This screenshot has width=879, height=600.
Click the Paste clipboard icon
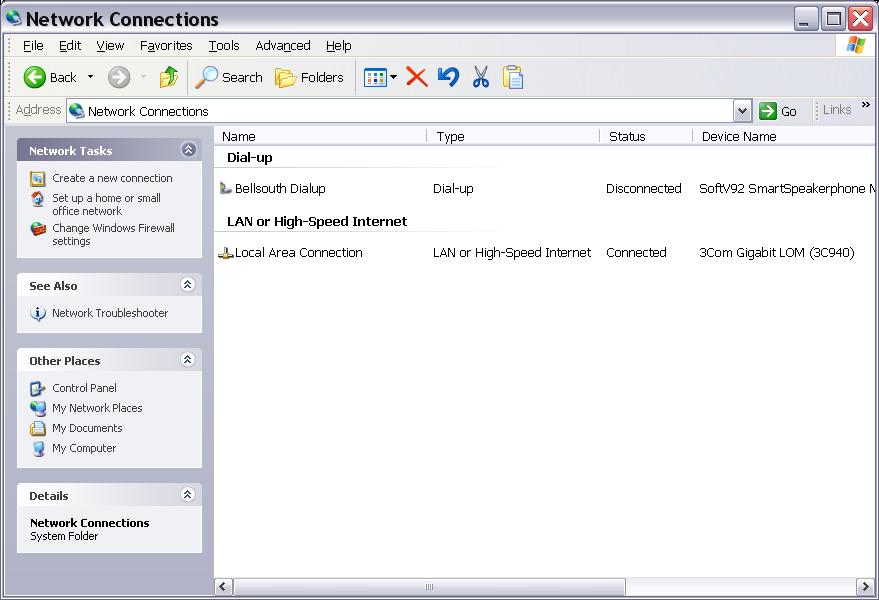[513, 77]
